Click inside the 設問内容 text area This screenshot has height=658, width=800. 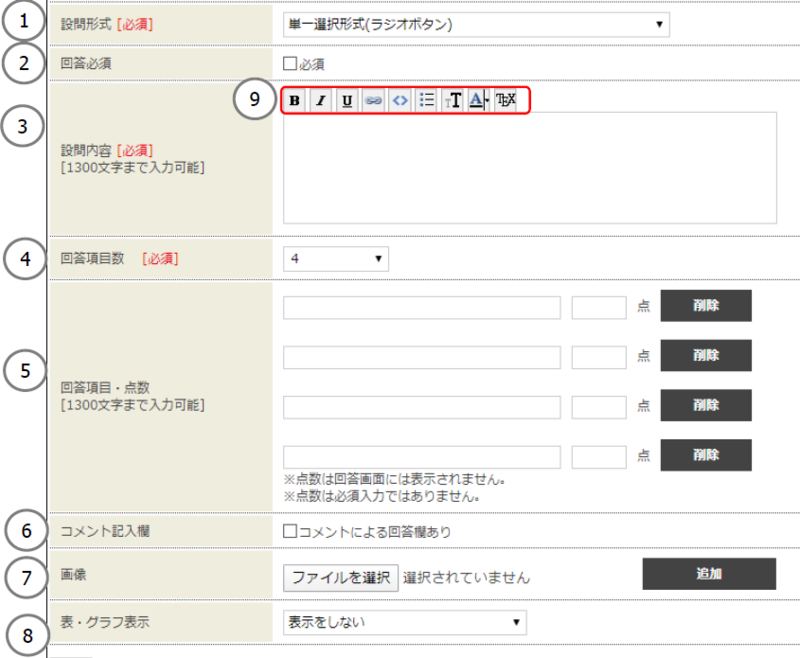(530, 167)
